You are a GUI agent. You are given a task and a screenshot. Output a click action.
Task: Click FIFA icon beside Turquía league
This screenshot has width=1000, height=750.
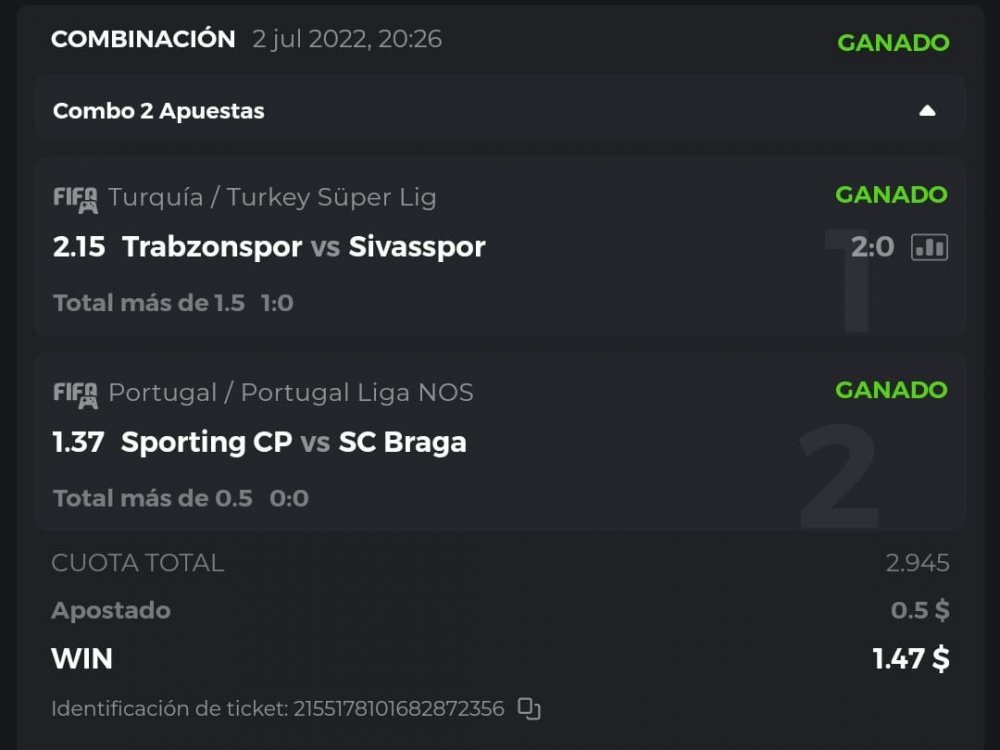point(75,198)
